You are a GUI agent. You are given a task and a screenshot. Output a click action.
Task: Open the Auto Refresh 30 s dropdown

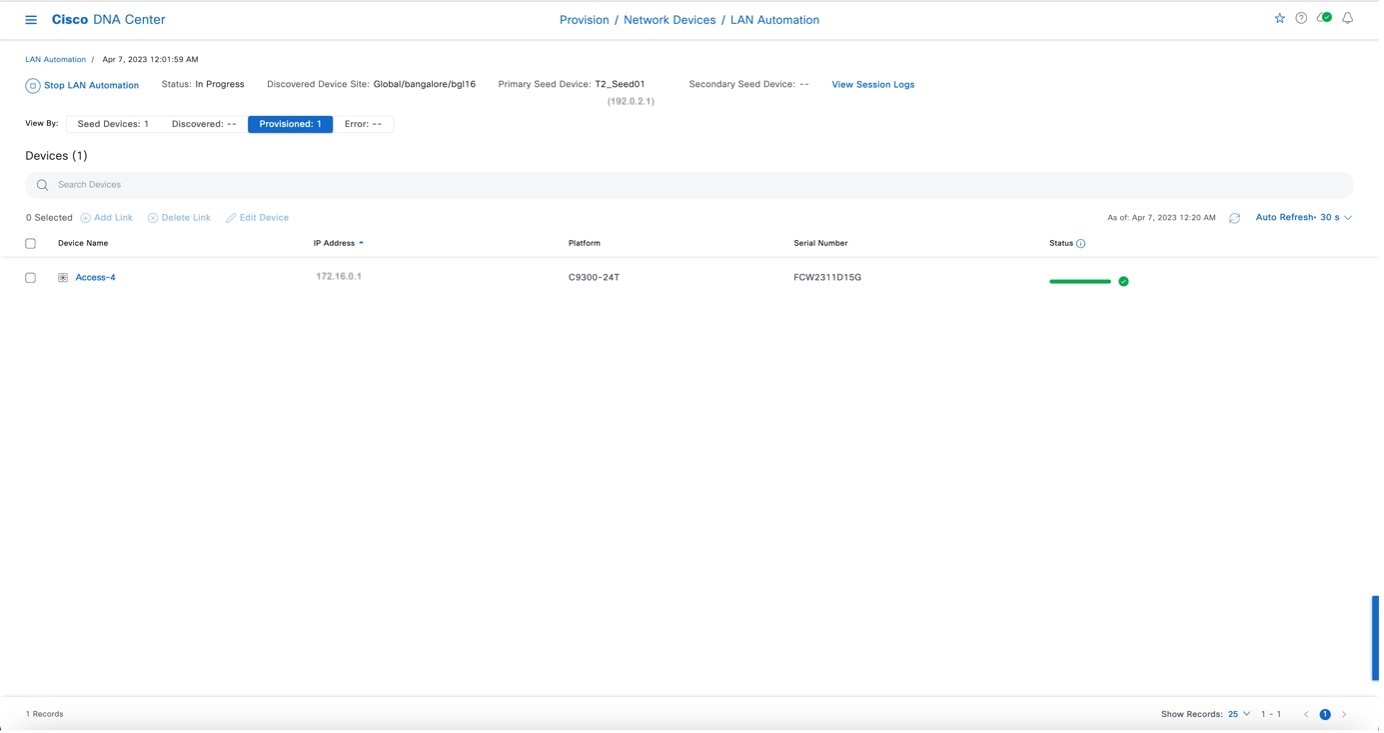click(x=1308, y=218)
